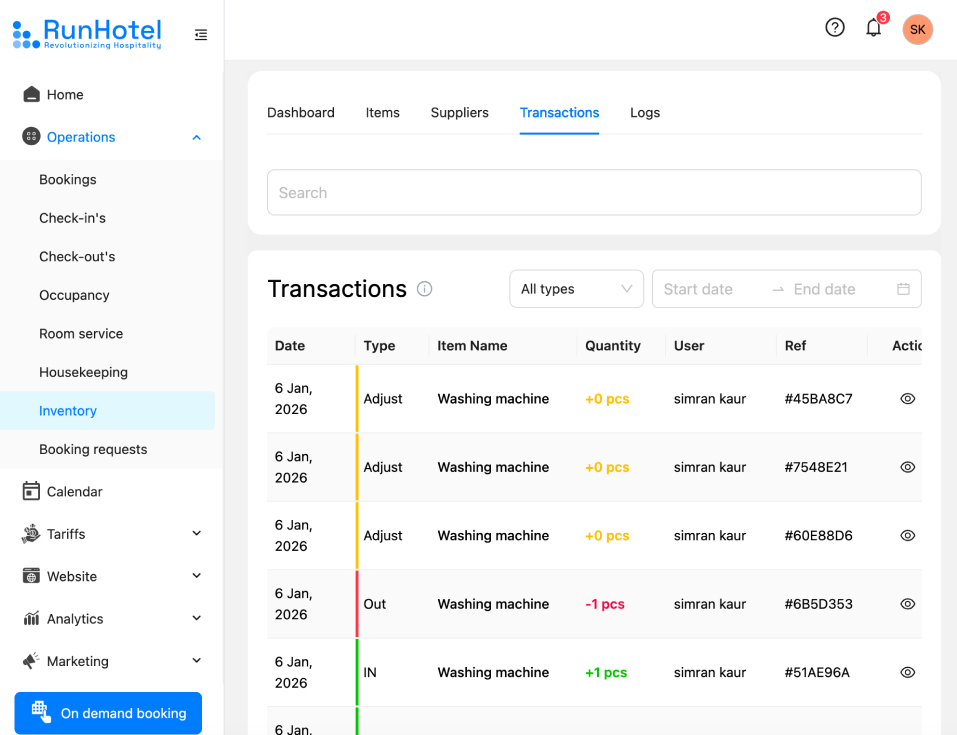Open the help question mark icon

coord(835,27)
